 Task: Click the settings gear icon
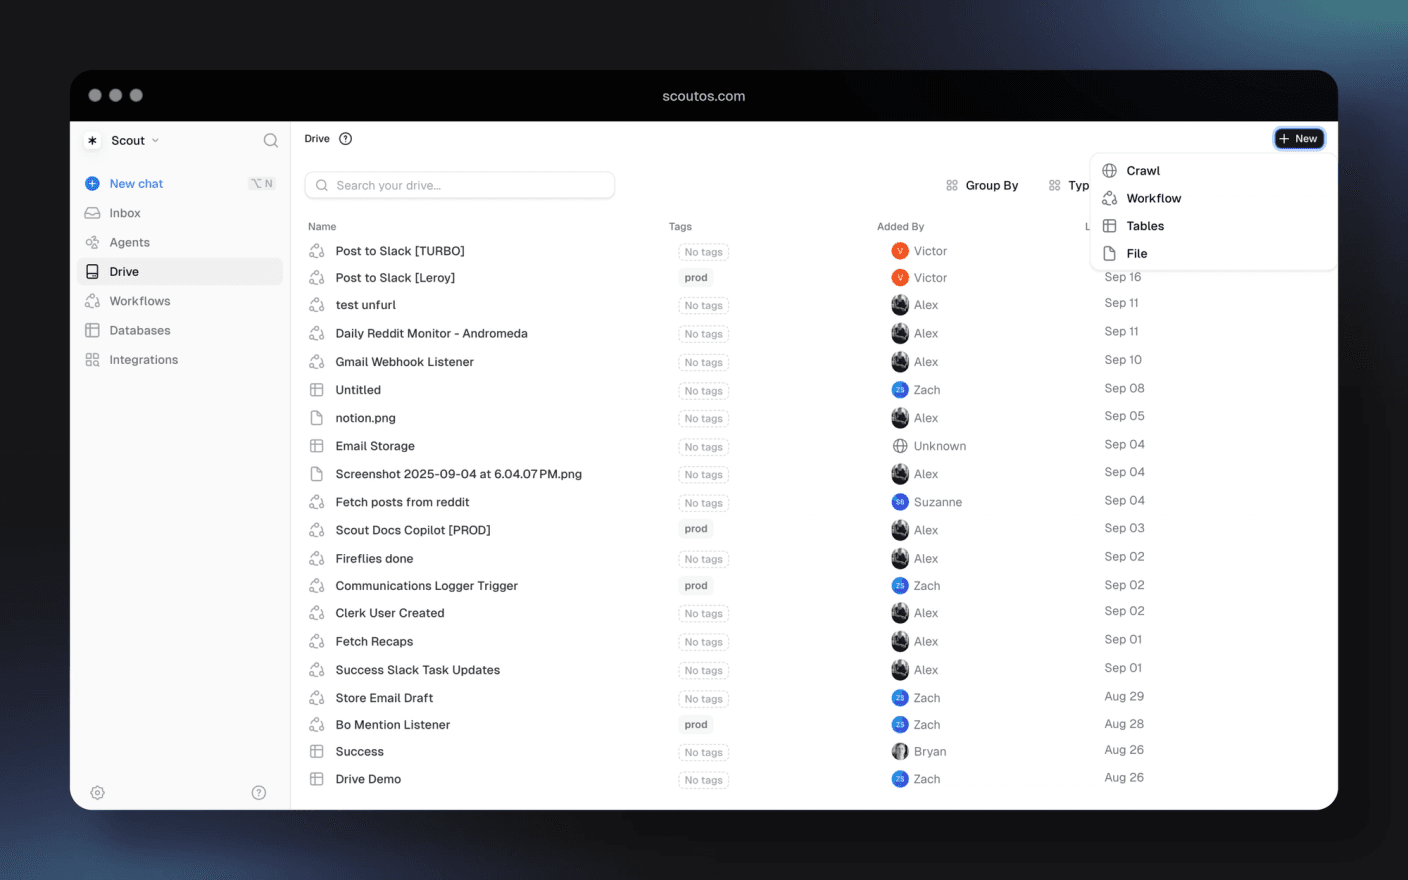click(97, 793)
